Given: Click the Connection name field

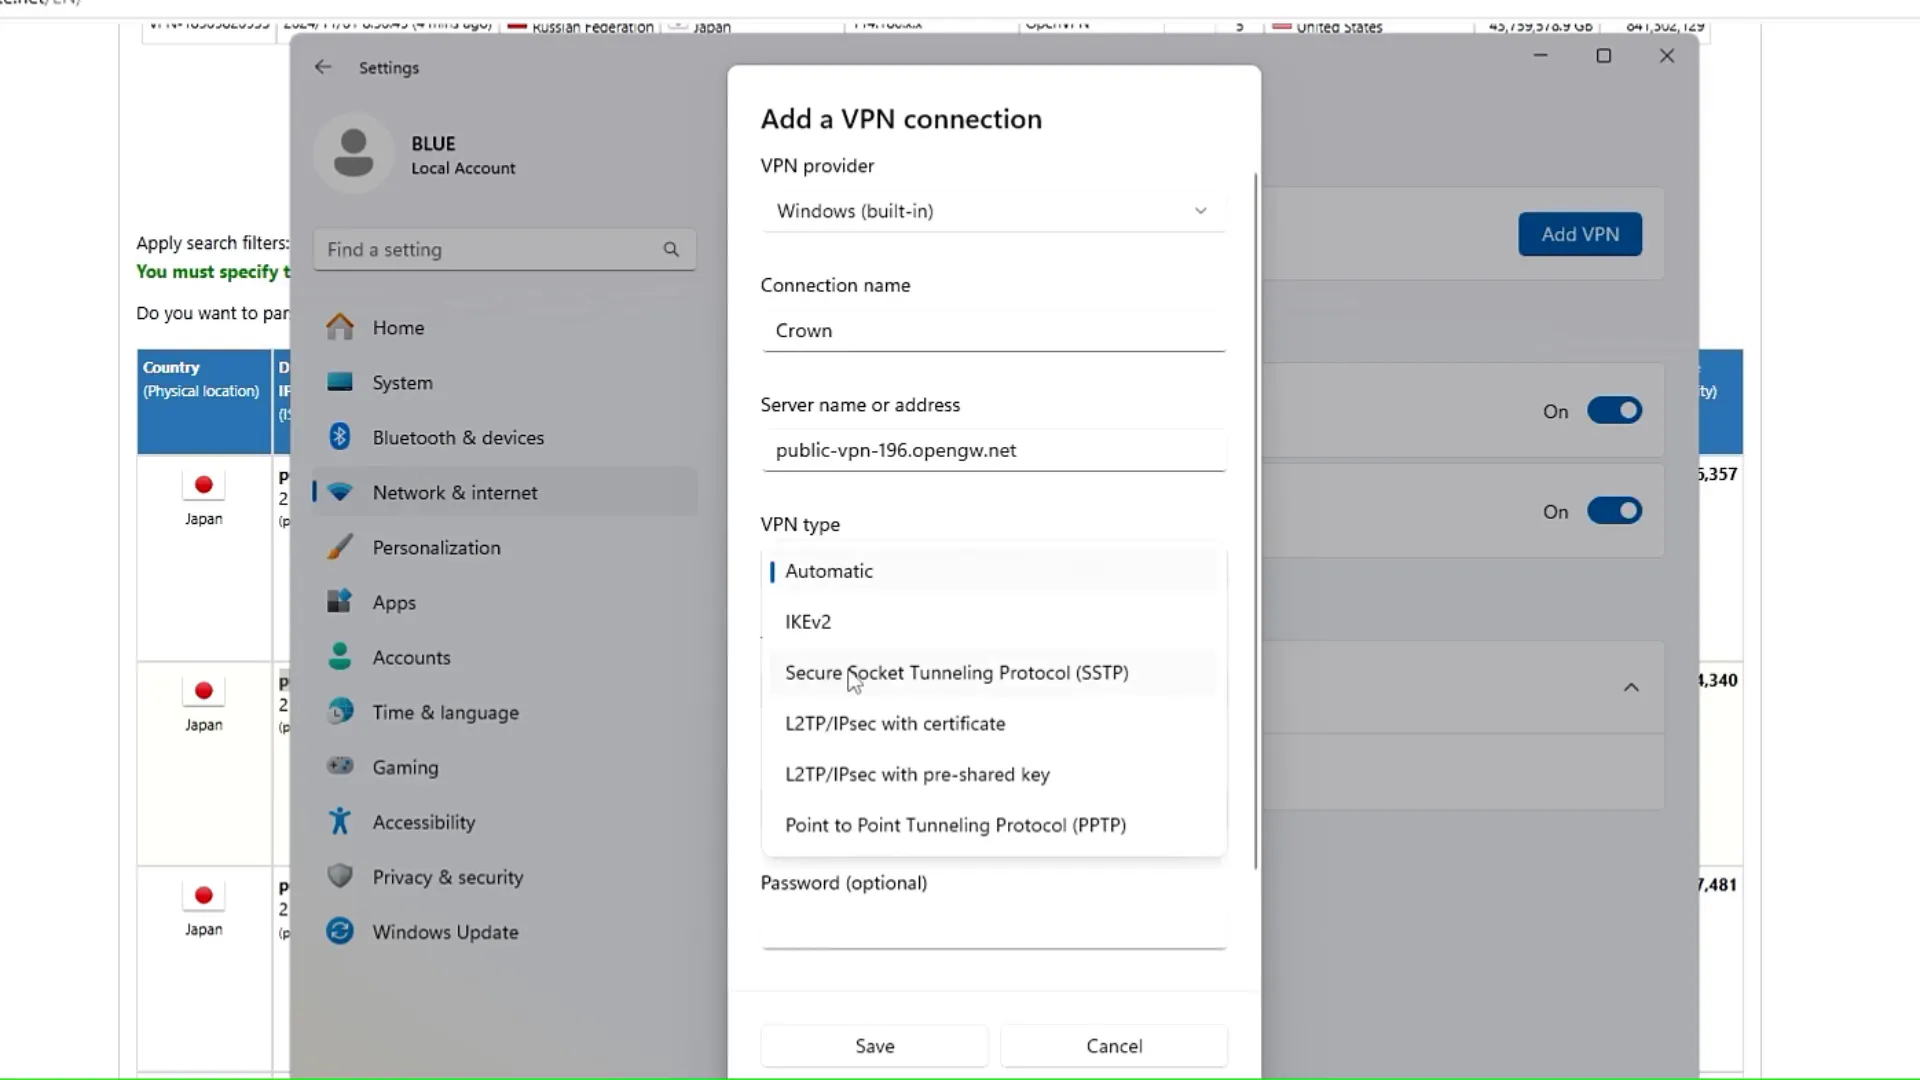Looking at the screenshot, I should coord(994,331).
